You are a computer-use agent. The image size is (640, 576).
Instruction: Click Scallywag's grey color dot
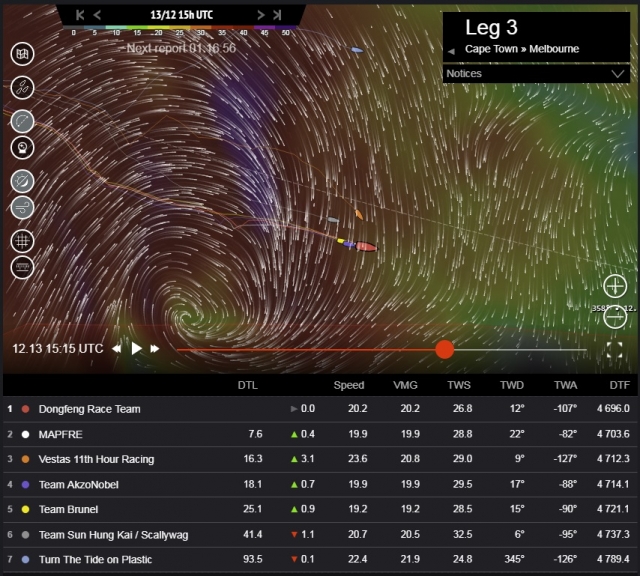25,535
